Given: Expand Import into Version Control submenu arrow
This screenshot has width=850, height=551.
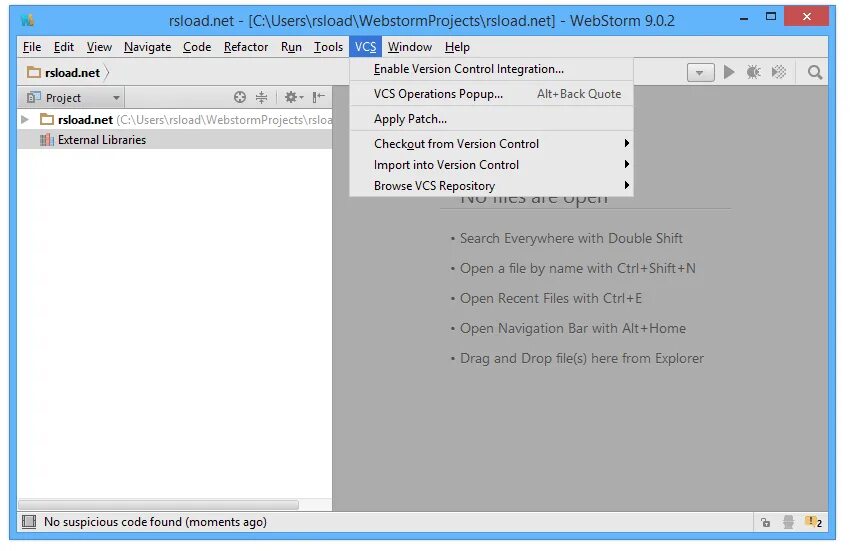Looking at the screenshot, I should [x=626, y=164].
